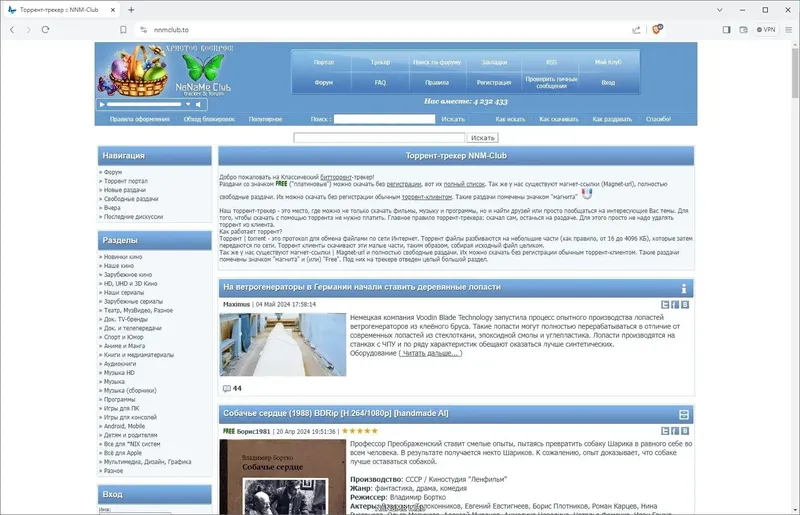Open the wind turbine blade thumbnail

click(283, 345)
